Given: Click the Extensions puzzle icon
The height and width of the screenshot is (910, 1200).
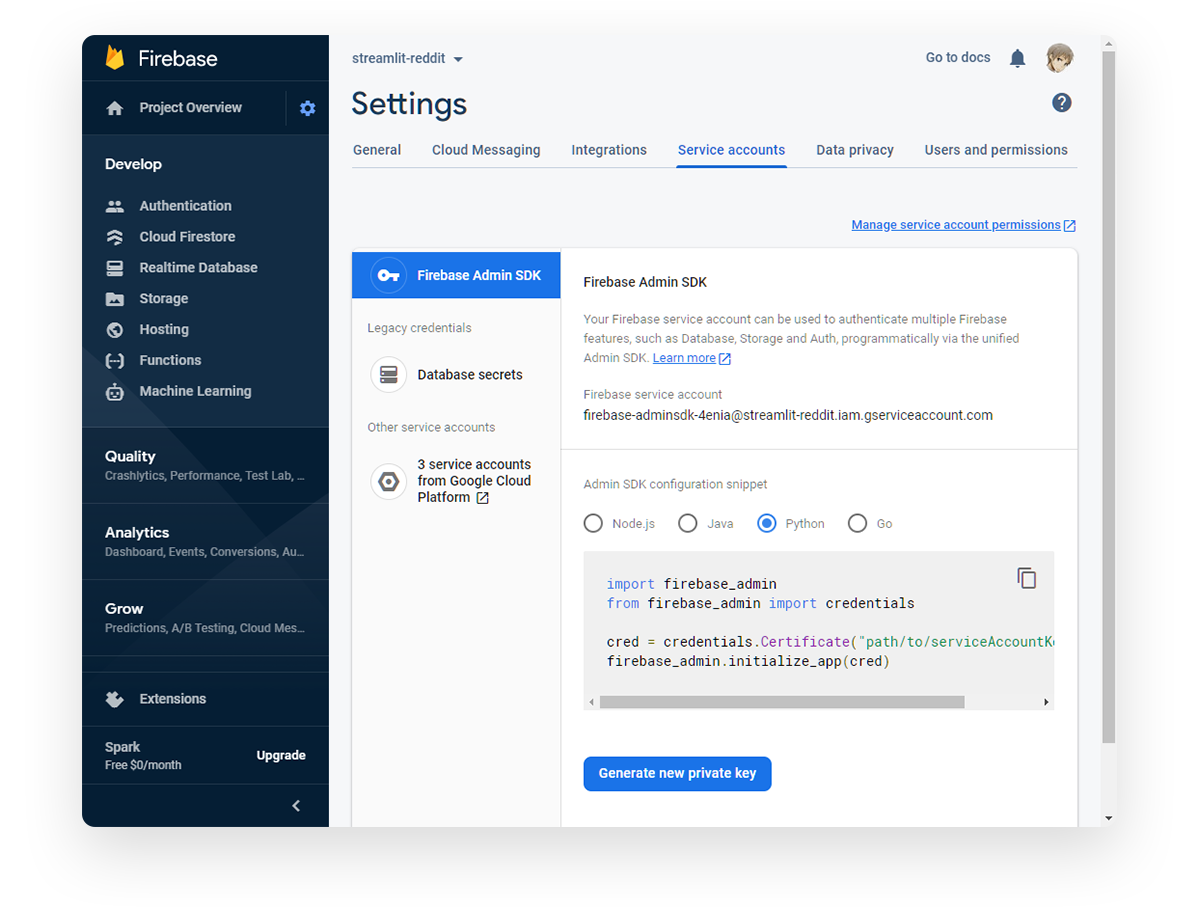Looking at the screenshot, I should [x=115, y=699].
